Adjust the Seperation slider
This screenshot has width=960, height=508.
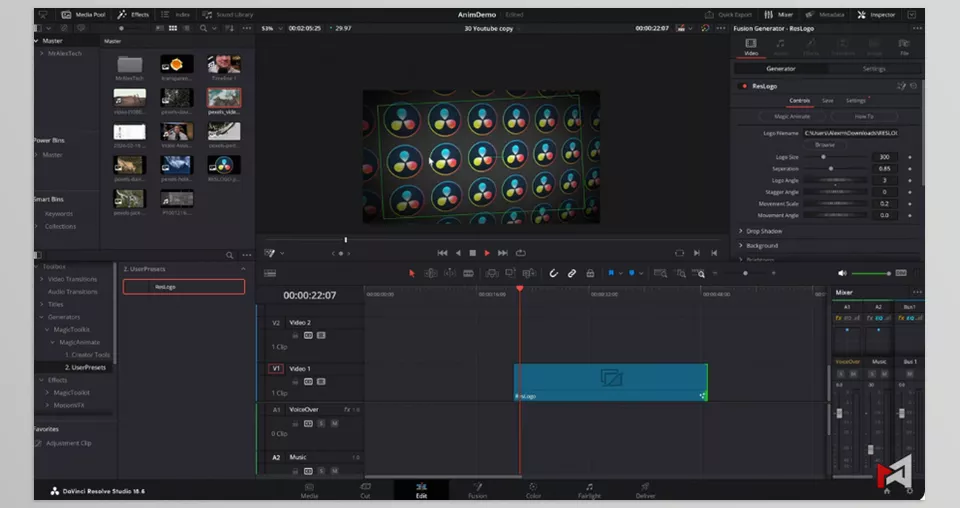coord(834,169)
